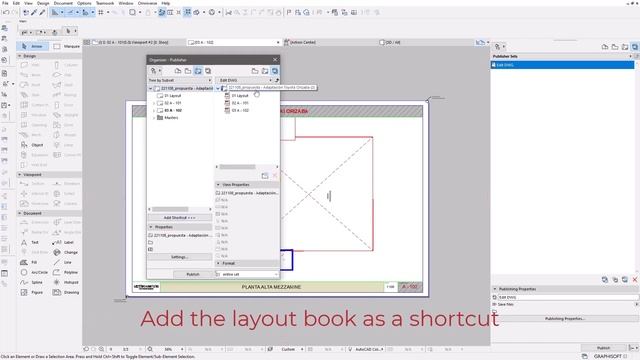The image size is (640, 360).
Task: Select the Drawing tool
Action: (66, 292)
